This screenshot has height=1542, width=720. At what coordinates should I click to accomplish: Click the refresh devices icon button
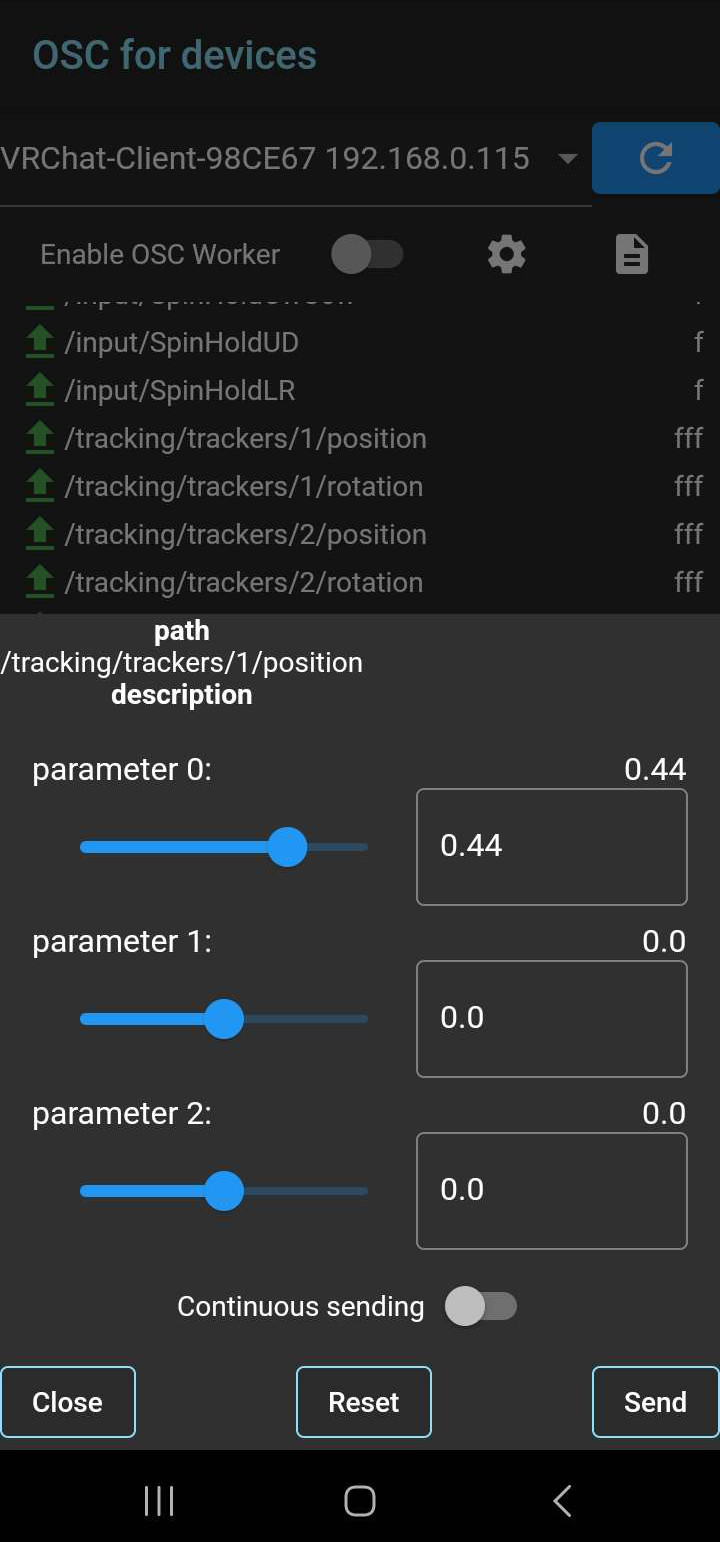tap(655, 158)
